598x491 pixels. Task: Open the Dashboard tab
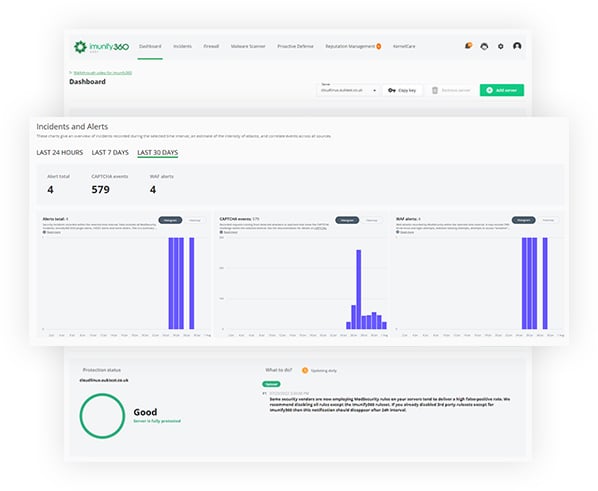click(150, 46)
